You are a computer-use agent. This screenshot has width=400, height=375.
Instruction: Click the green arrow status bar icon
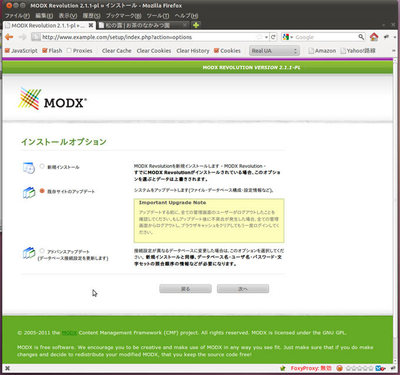pyautogui.click(x=283, y=368)
